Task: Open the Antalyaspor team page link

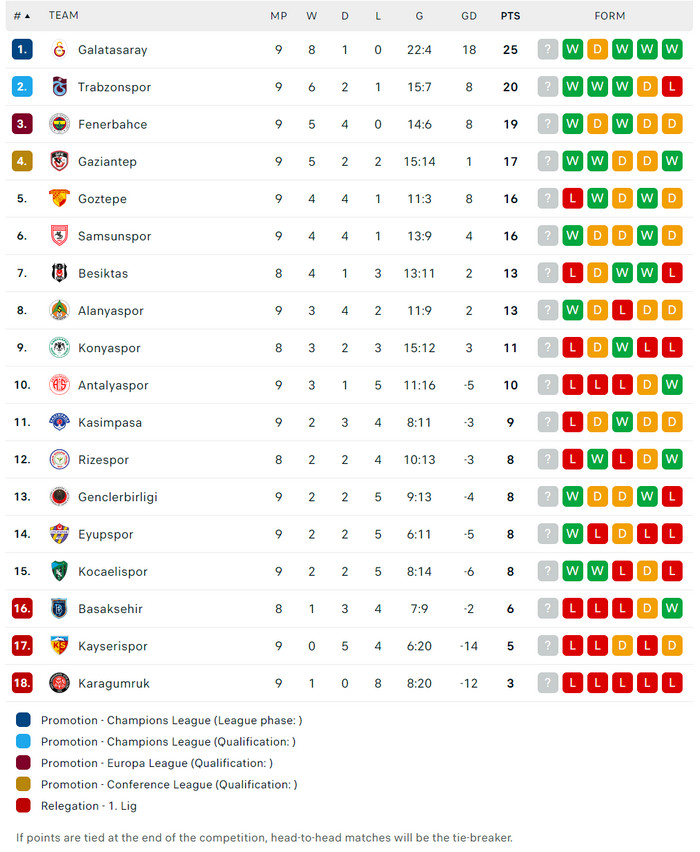Action: (113, 385)
